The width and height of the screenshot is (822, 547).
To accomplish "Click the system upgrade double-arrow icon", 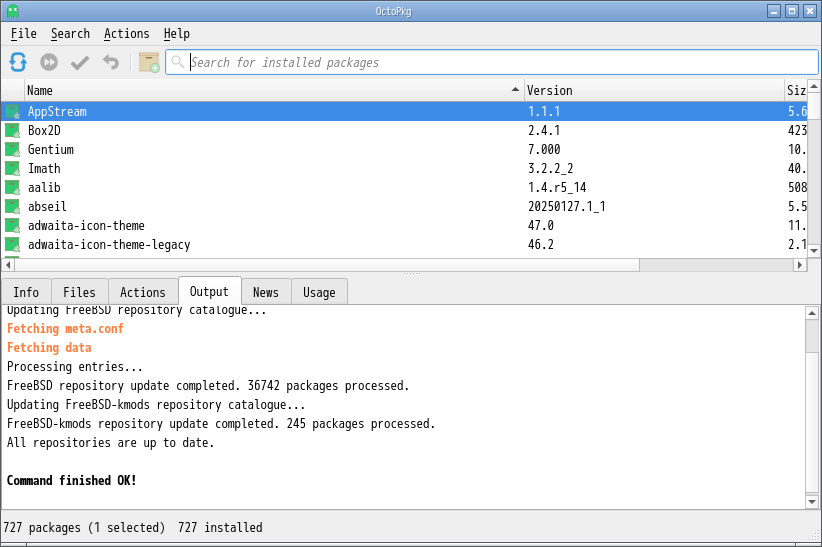I will pos(49,62).
